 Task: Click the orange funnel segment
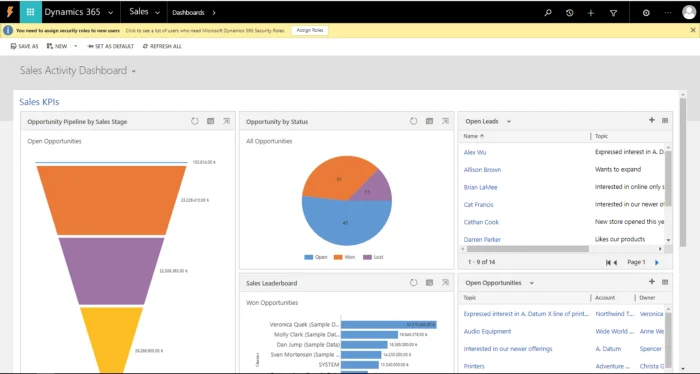112,200
